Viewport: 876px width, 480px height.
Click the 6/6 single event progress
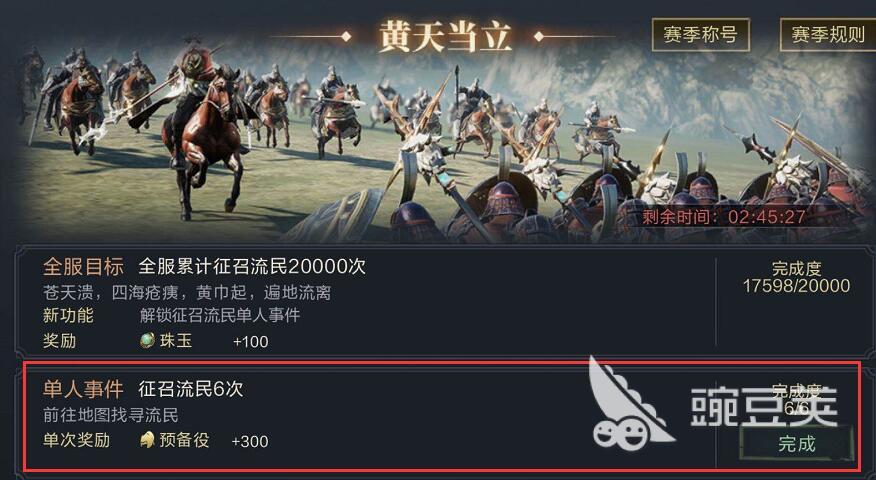point(796,408)
